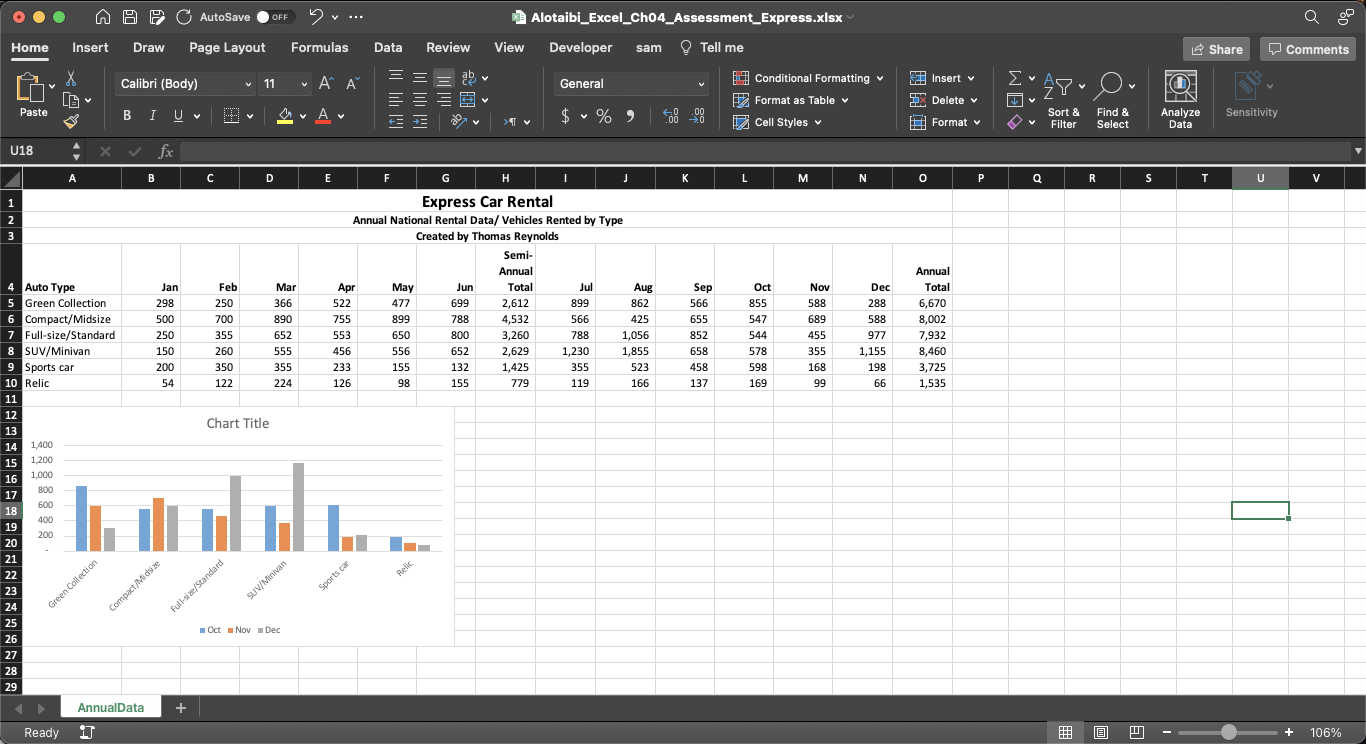The image size is (1366, 744).
Task: Click the Share button
Action: click(1216, 48)
